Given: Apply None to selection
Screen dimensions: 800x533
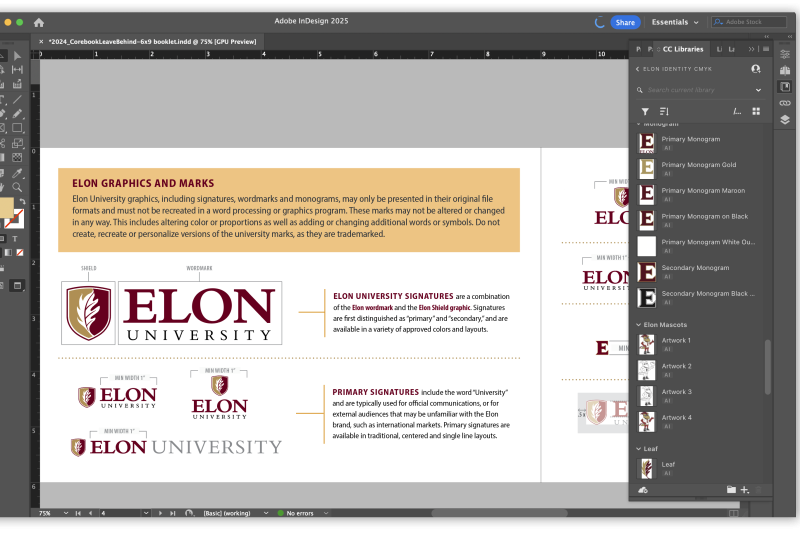Looking at the screenshot, I should (20, 252).
